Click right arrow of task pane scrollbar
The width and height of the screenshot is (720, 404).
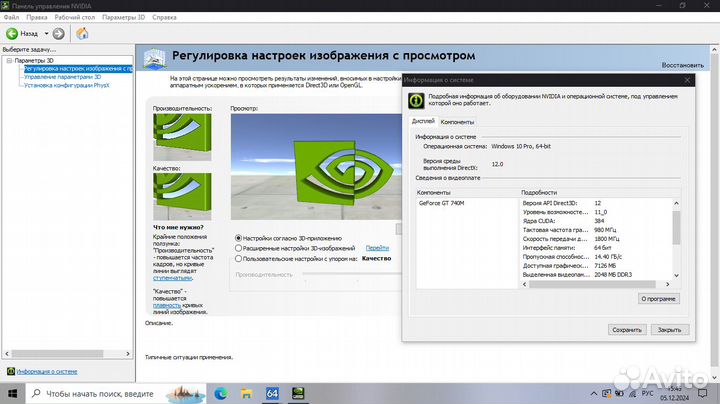pos(128,354)
